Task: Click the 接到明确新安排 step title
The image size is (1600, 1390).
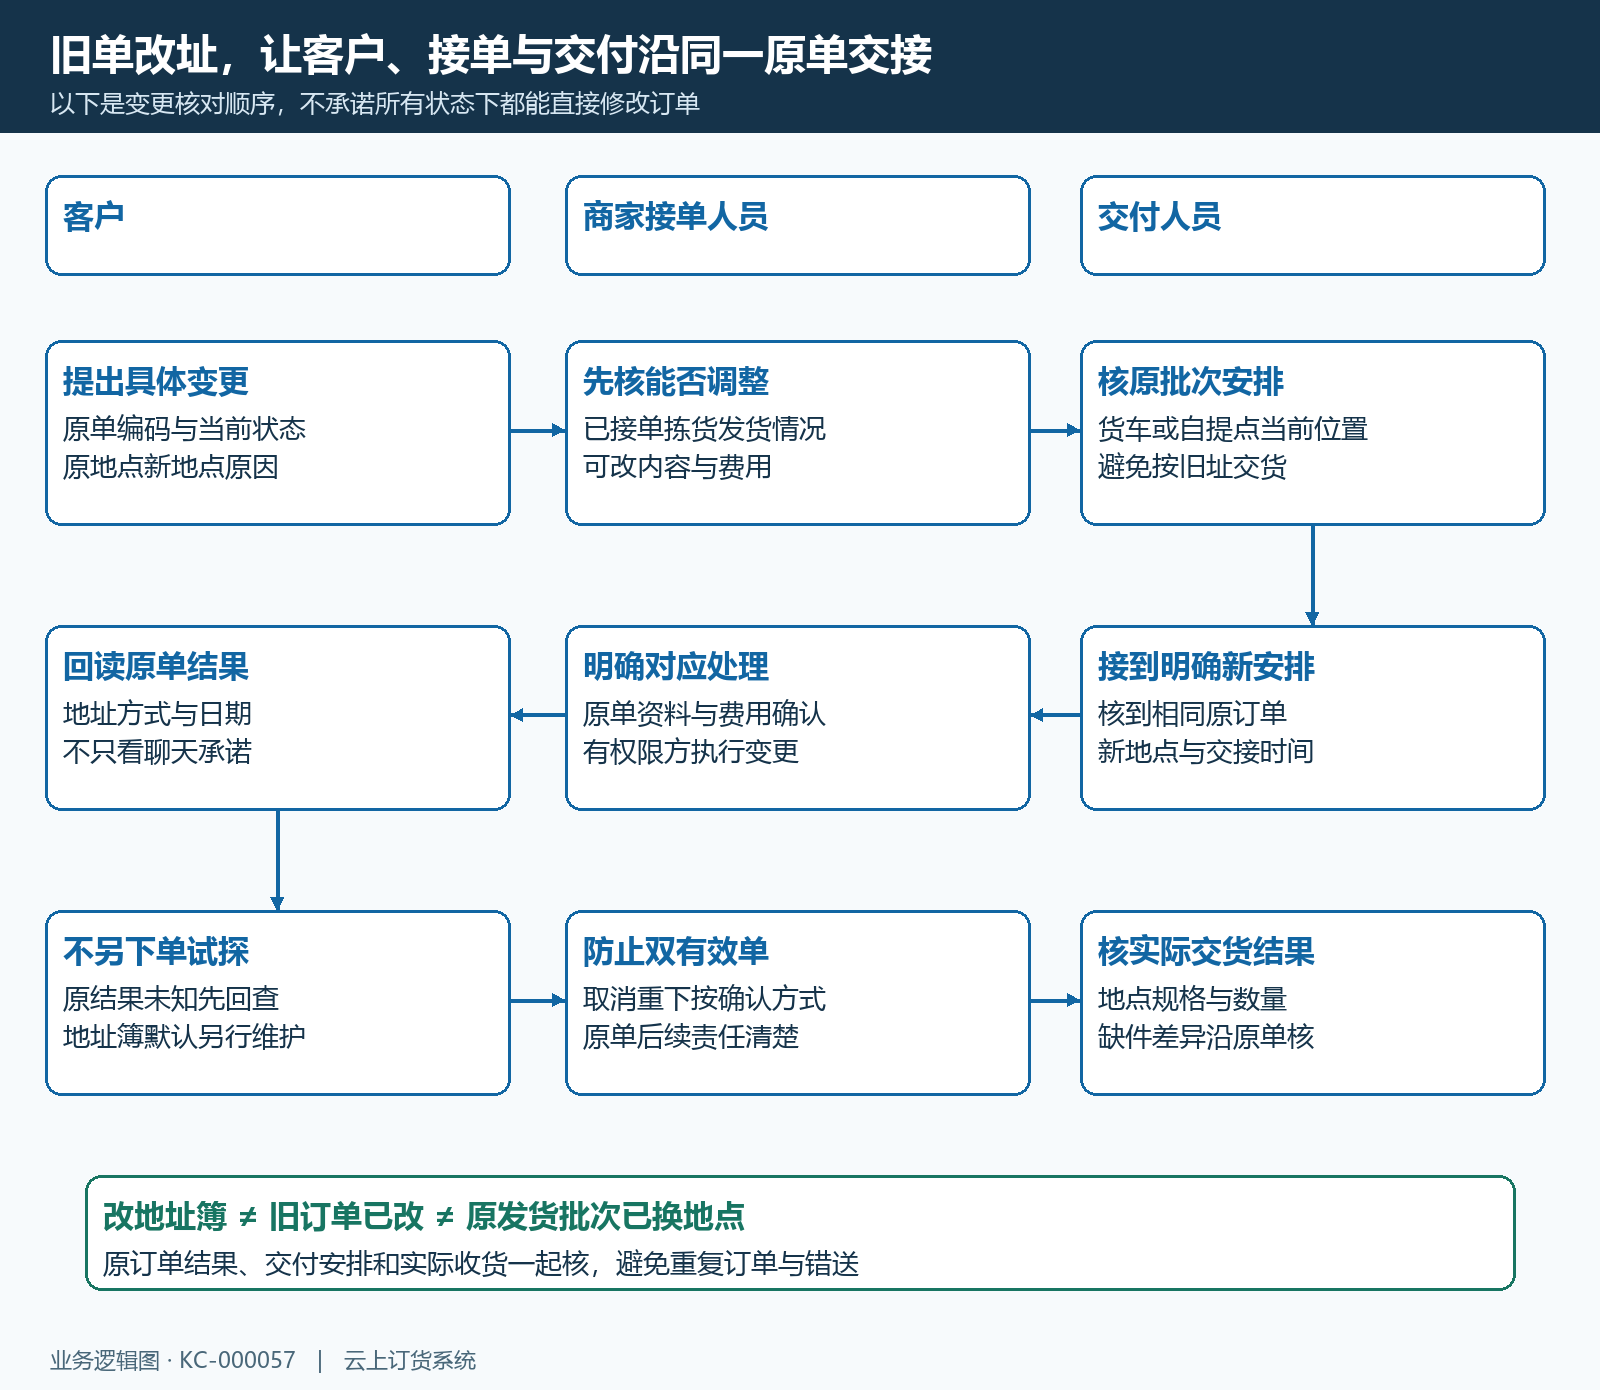Action: 1206,667
